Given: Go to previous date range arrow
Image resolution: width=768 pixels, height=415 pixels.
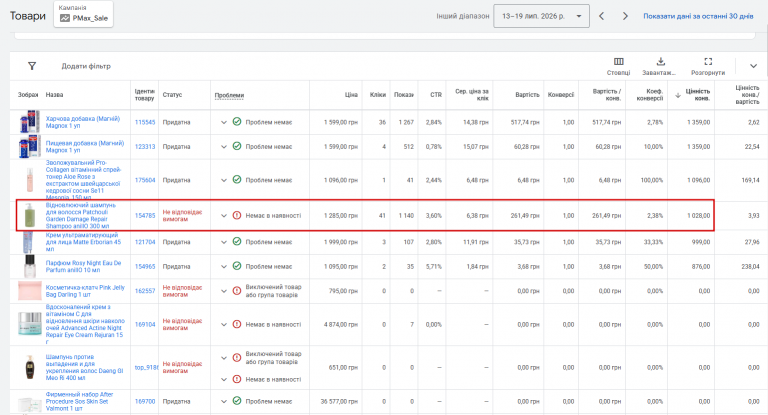Looking at the screenshot, I should [x=601, y=16].
